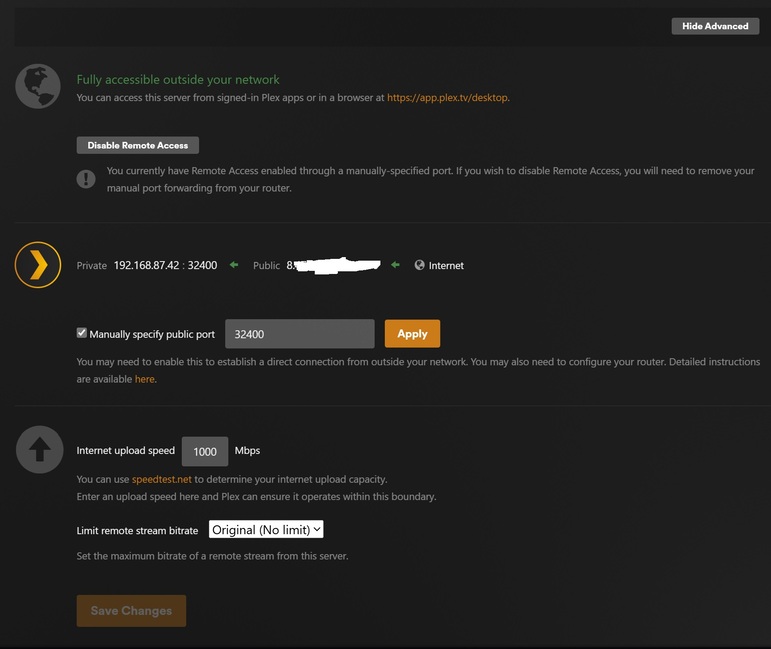Open Limit remote stream bitrate dropdown
Screen dimensions: 771x649
(266, 530)
